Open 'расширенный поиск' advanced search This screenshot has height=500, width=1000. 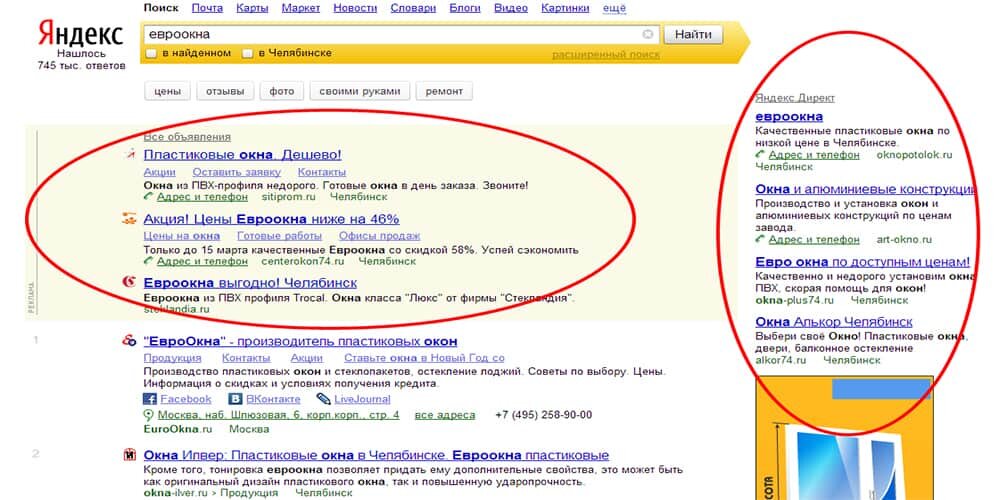pos(606,55)
